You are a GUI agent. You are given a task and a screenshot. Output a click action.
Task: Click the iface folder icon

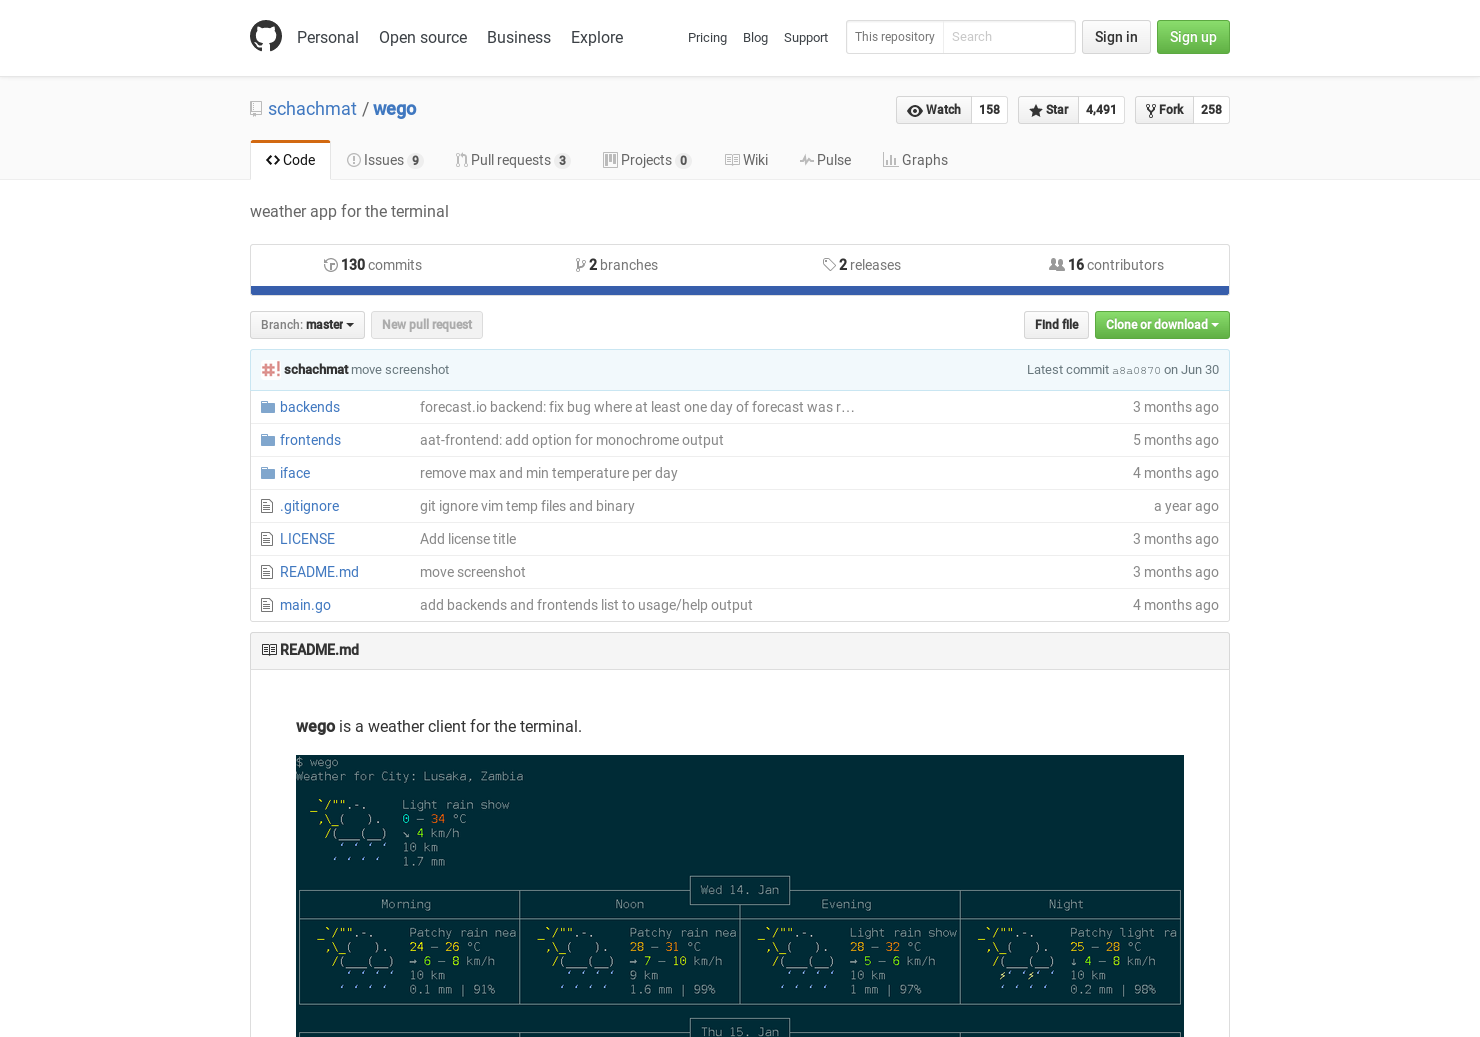click(x=268, y=473)
